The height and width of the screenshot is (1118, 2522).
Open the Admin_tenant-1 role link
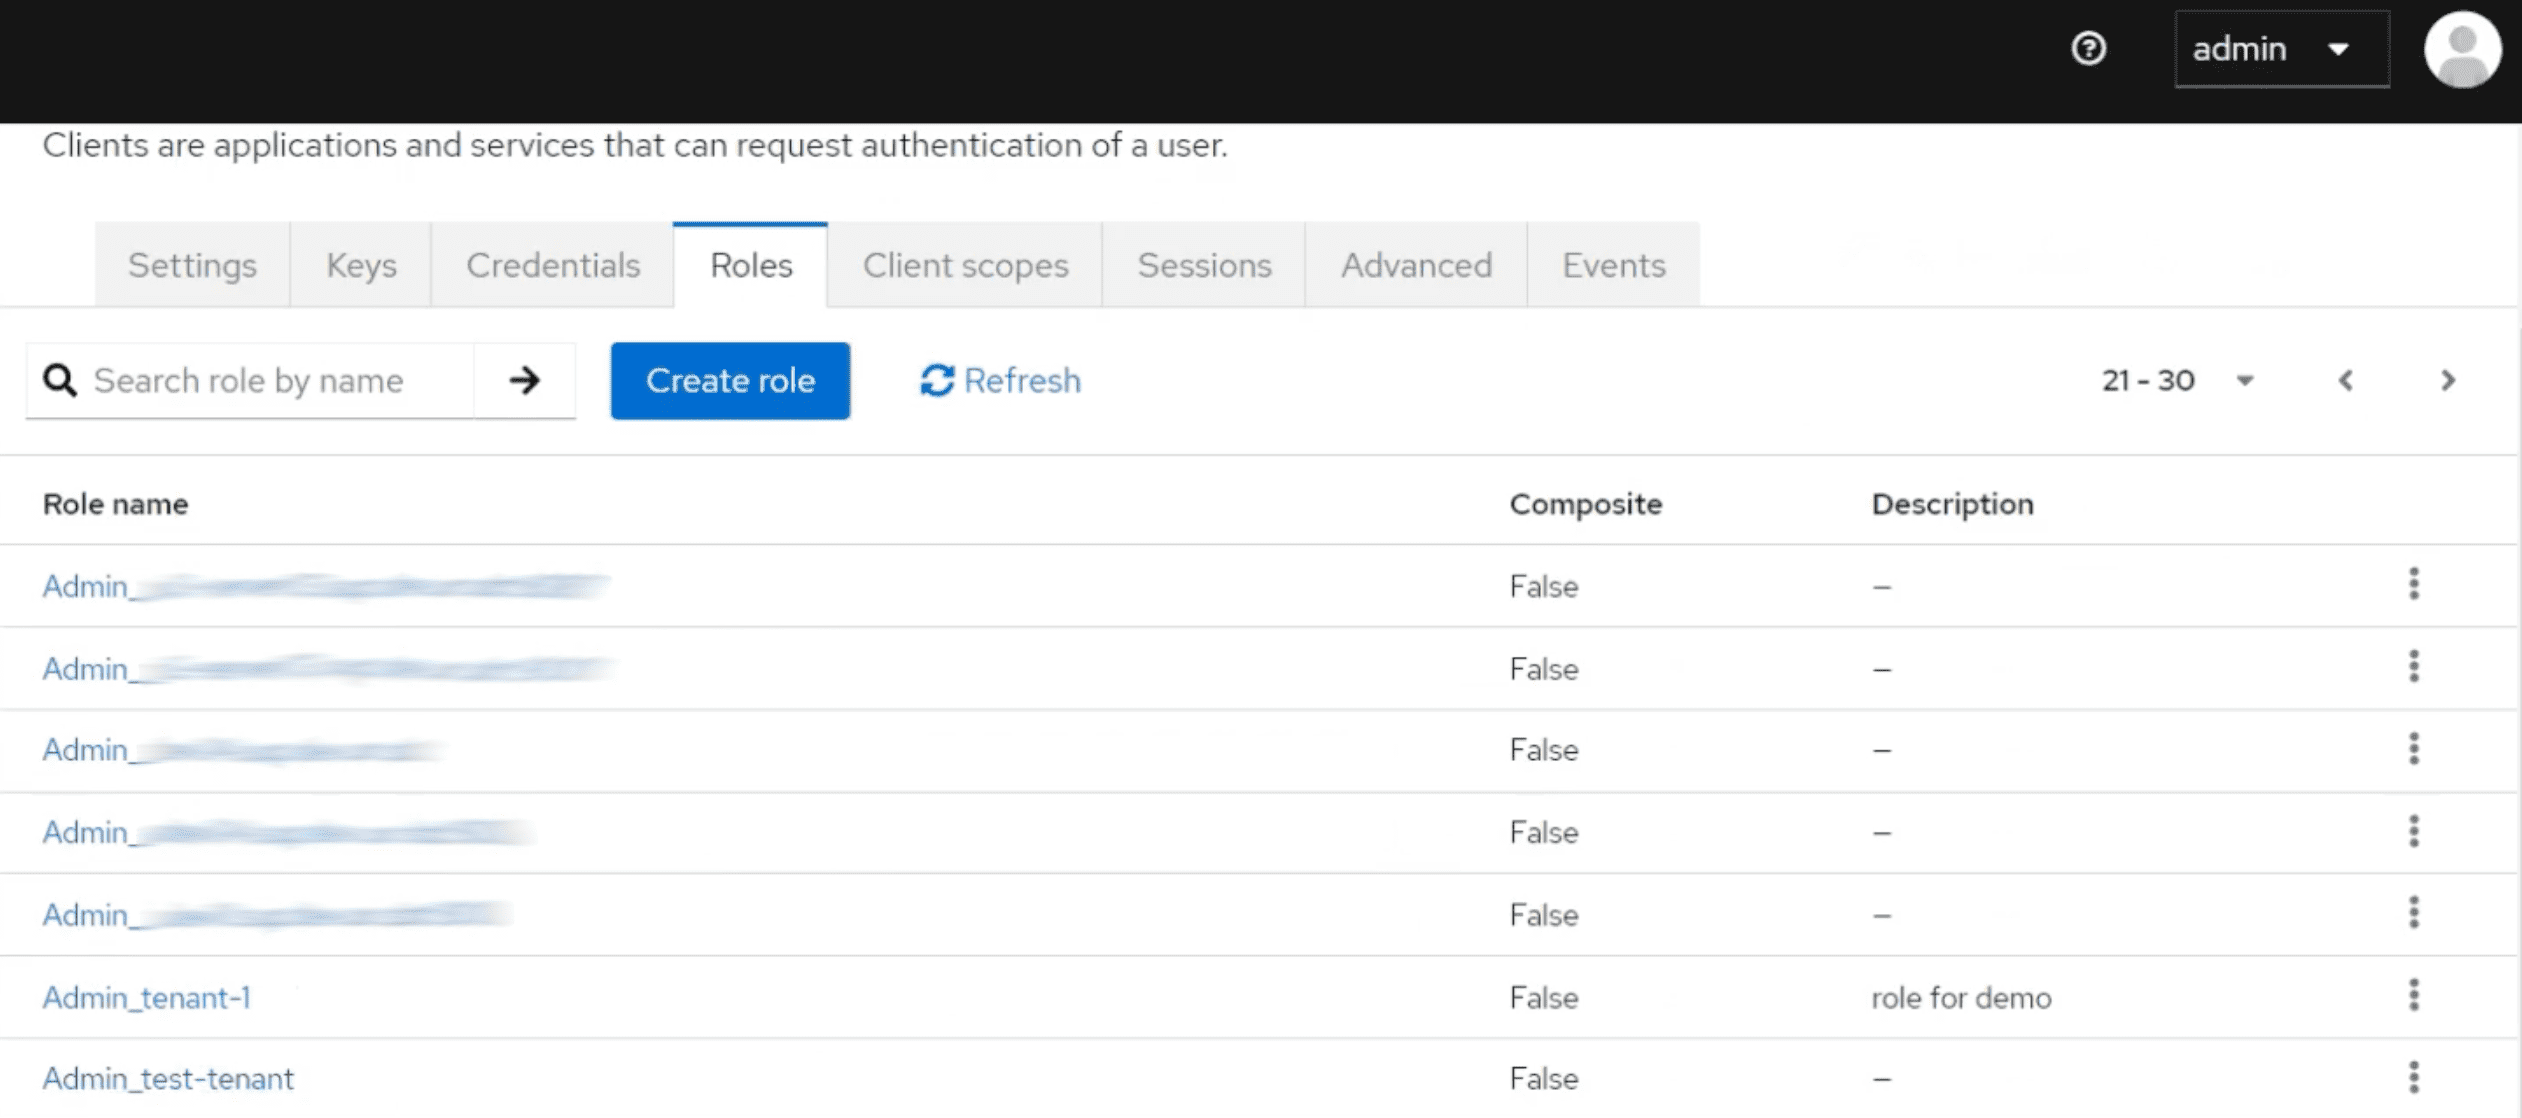[x=146, y=997]
